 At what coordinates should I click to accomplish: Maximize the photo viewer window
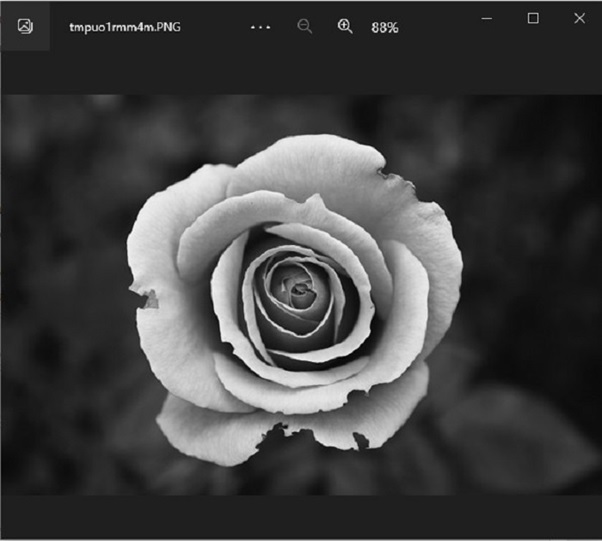pos(533,18)
